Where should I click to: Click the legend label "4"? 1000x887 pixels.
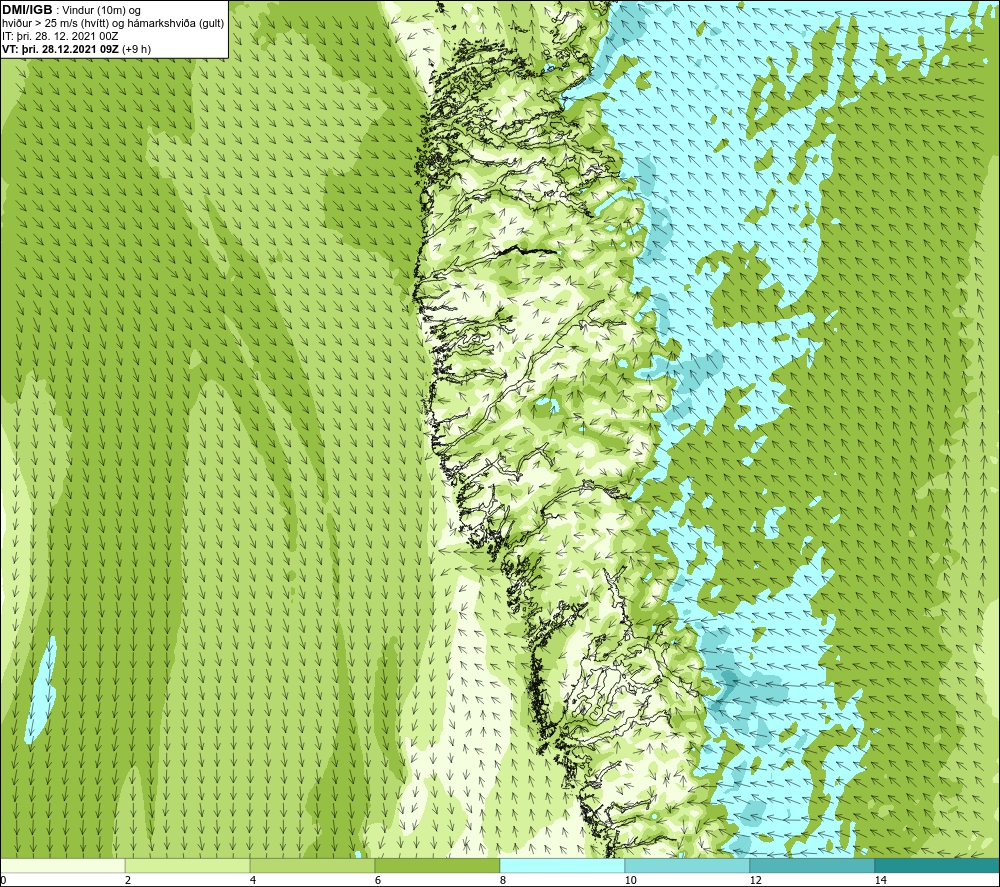pos(253,880)
